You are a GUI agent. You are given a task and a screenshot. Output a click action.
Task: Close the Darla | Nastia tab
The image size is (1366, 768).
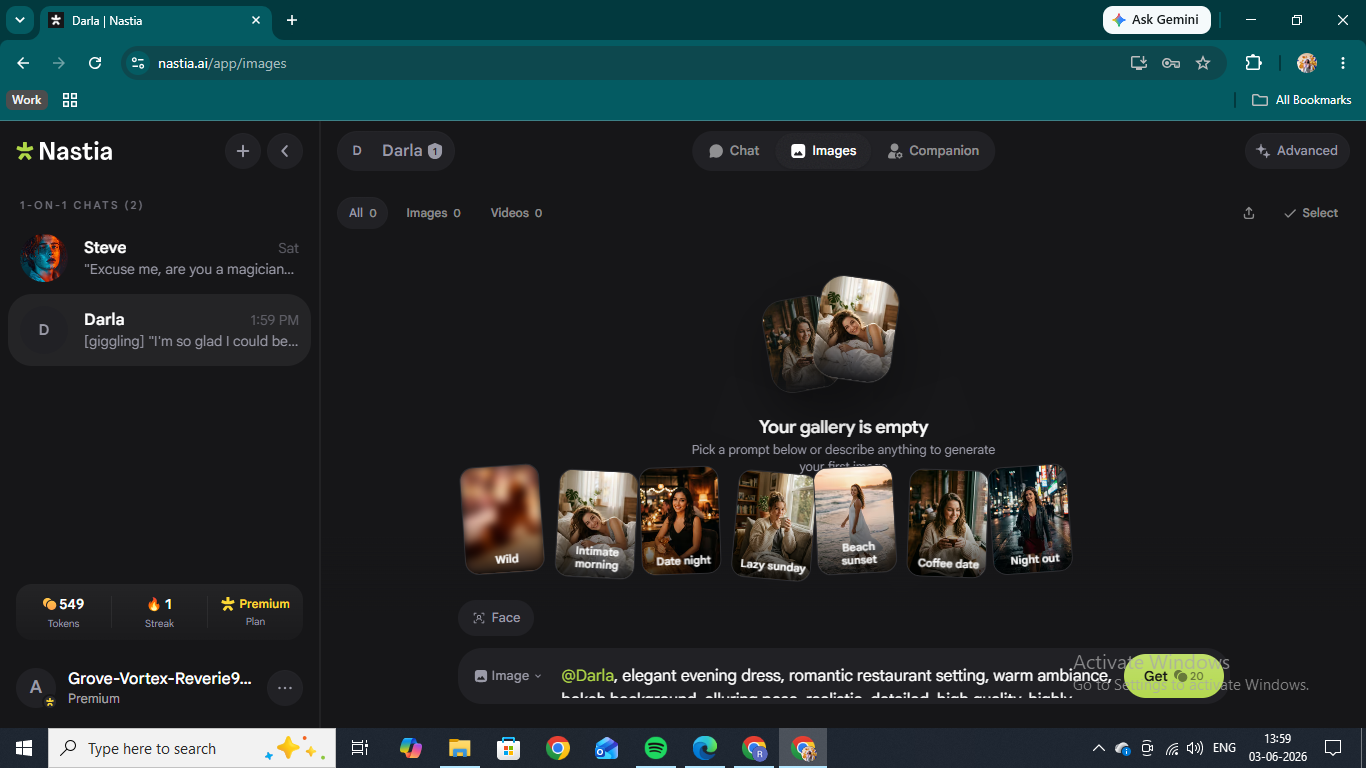pos(256,20)
